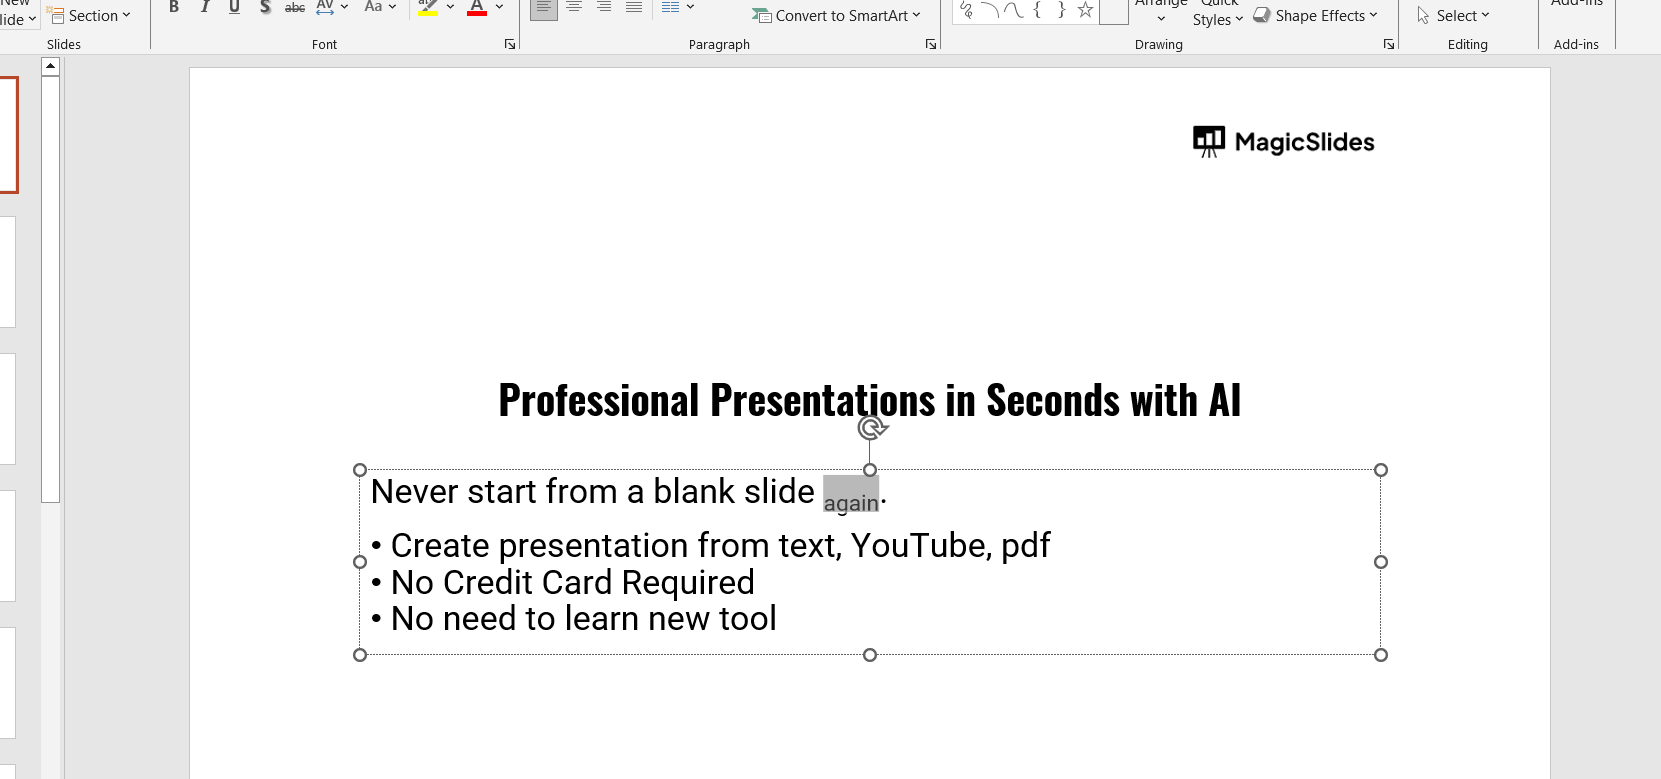Toggle italic formatting
The width and height of the screenshot is (1661, 779).
tap(204, 7)
